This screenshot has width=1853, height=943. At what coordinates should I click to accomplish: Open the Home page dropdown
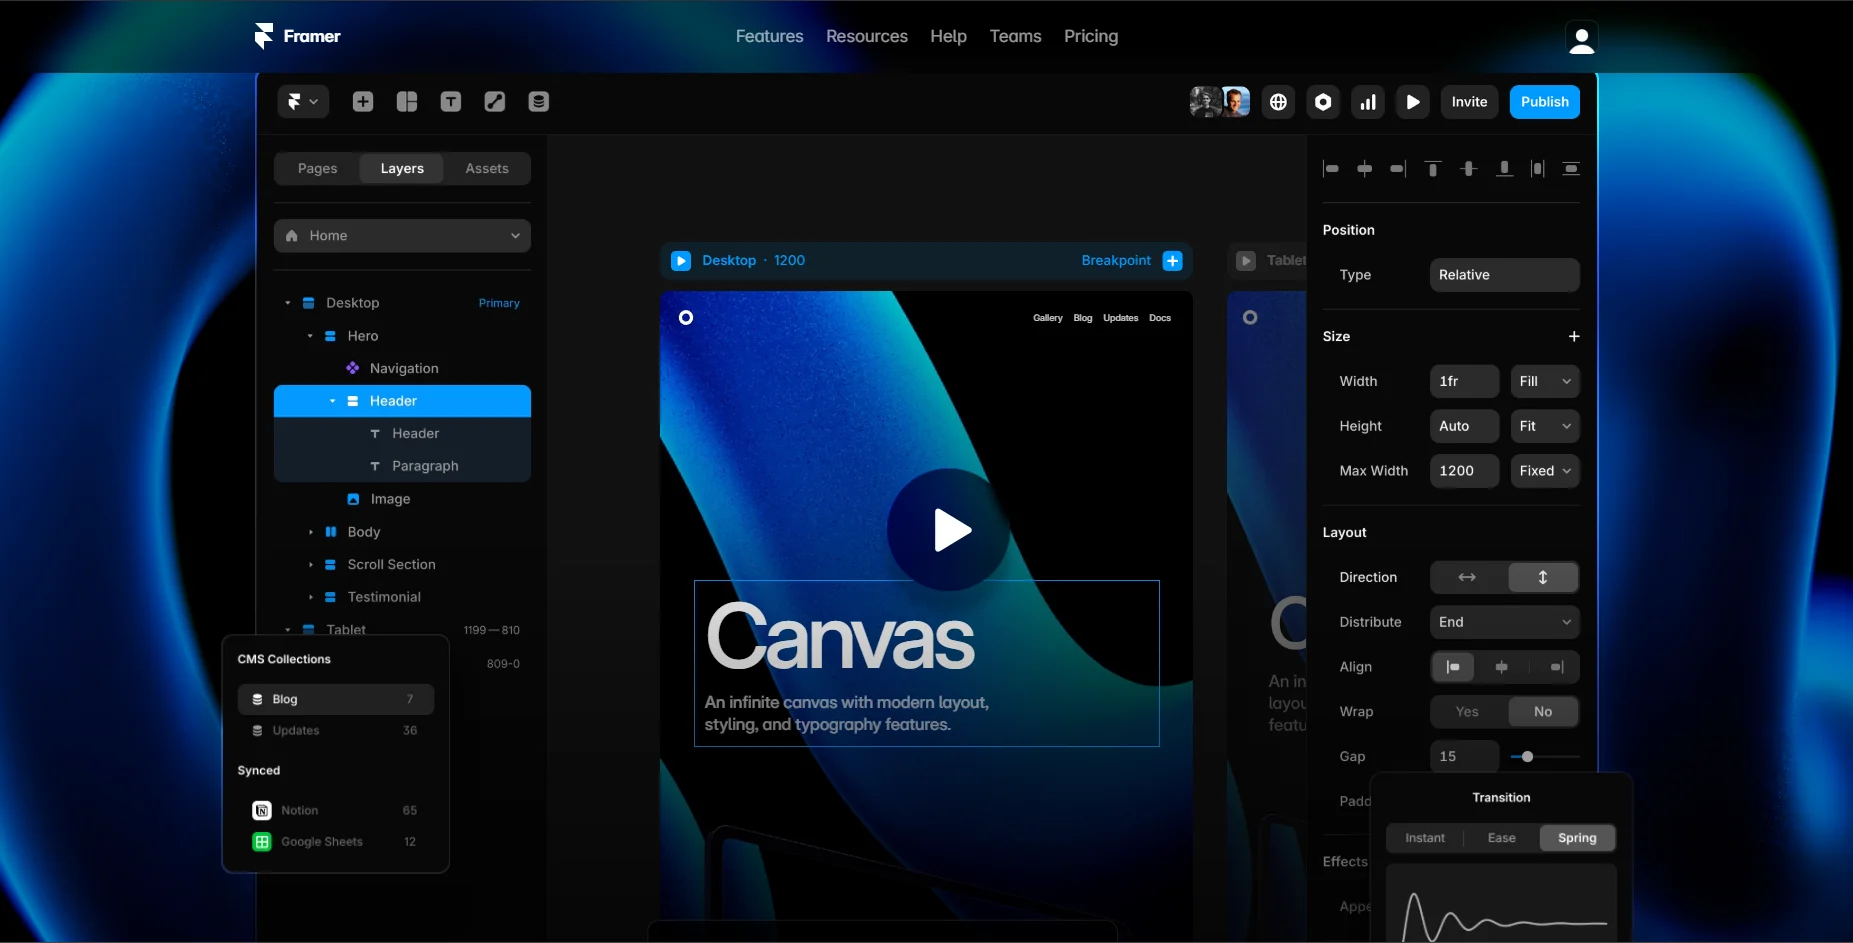(x=402, y=235)
